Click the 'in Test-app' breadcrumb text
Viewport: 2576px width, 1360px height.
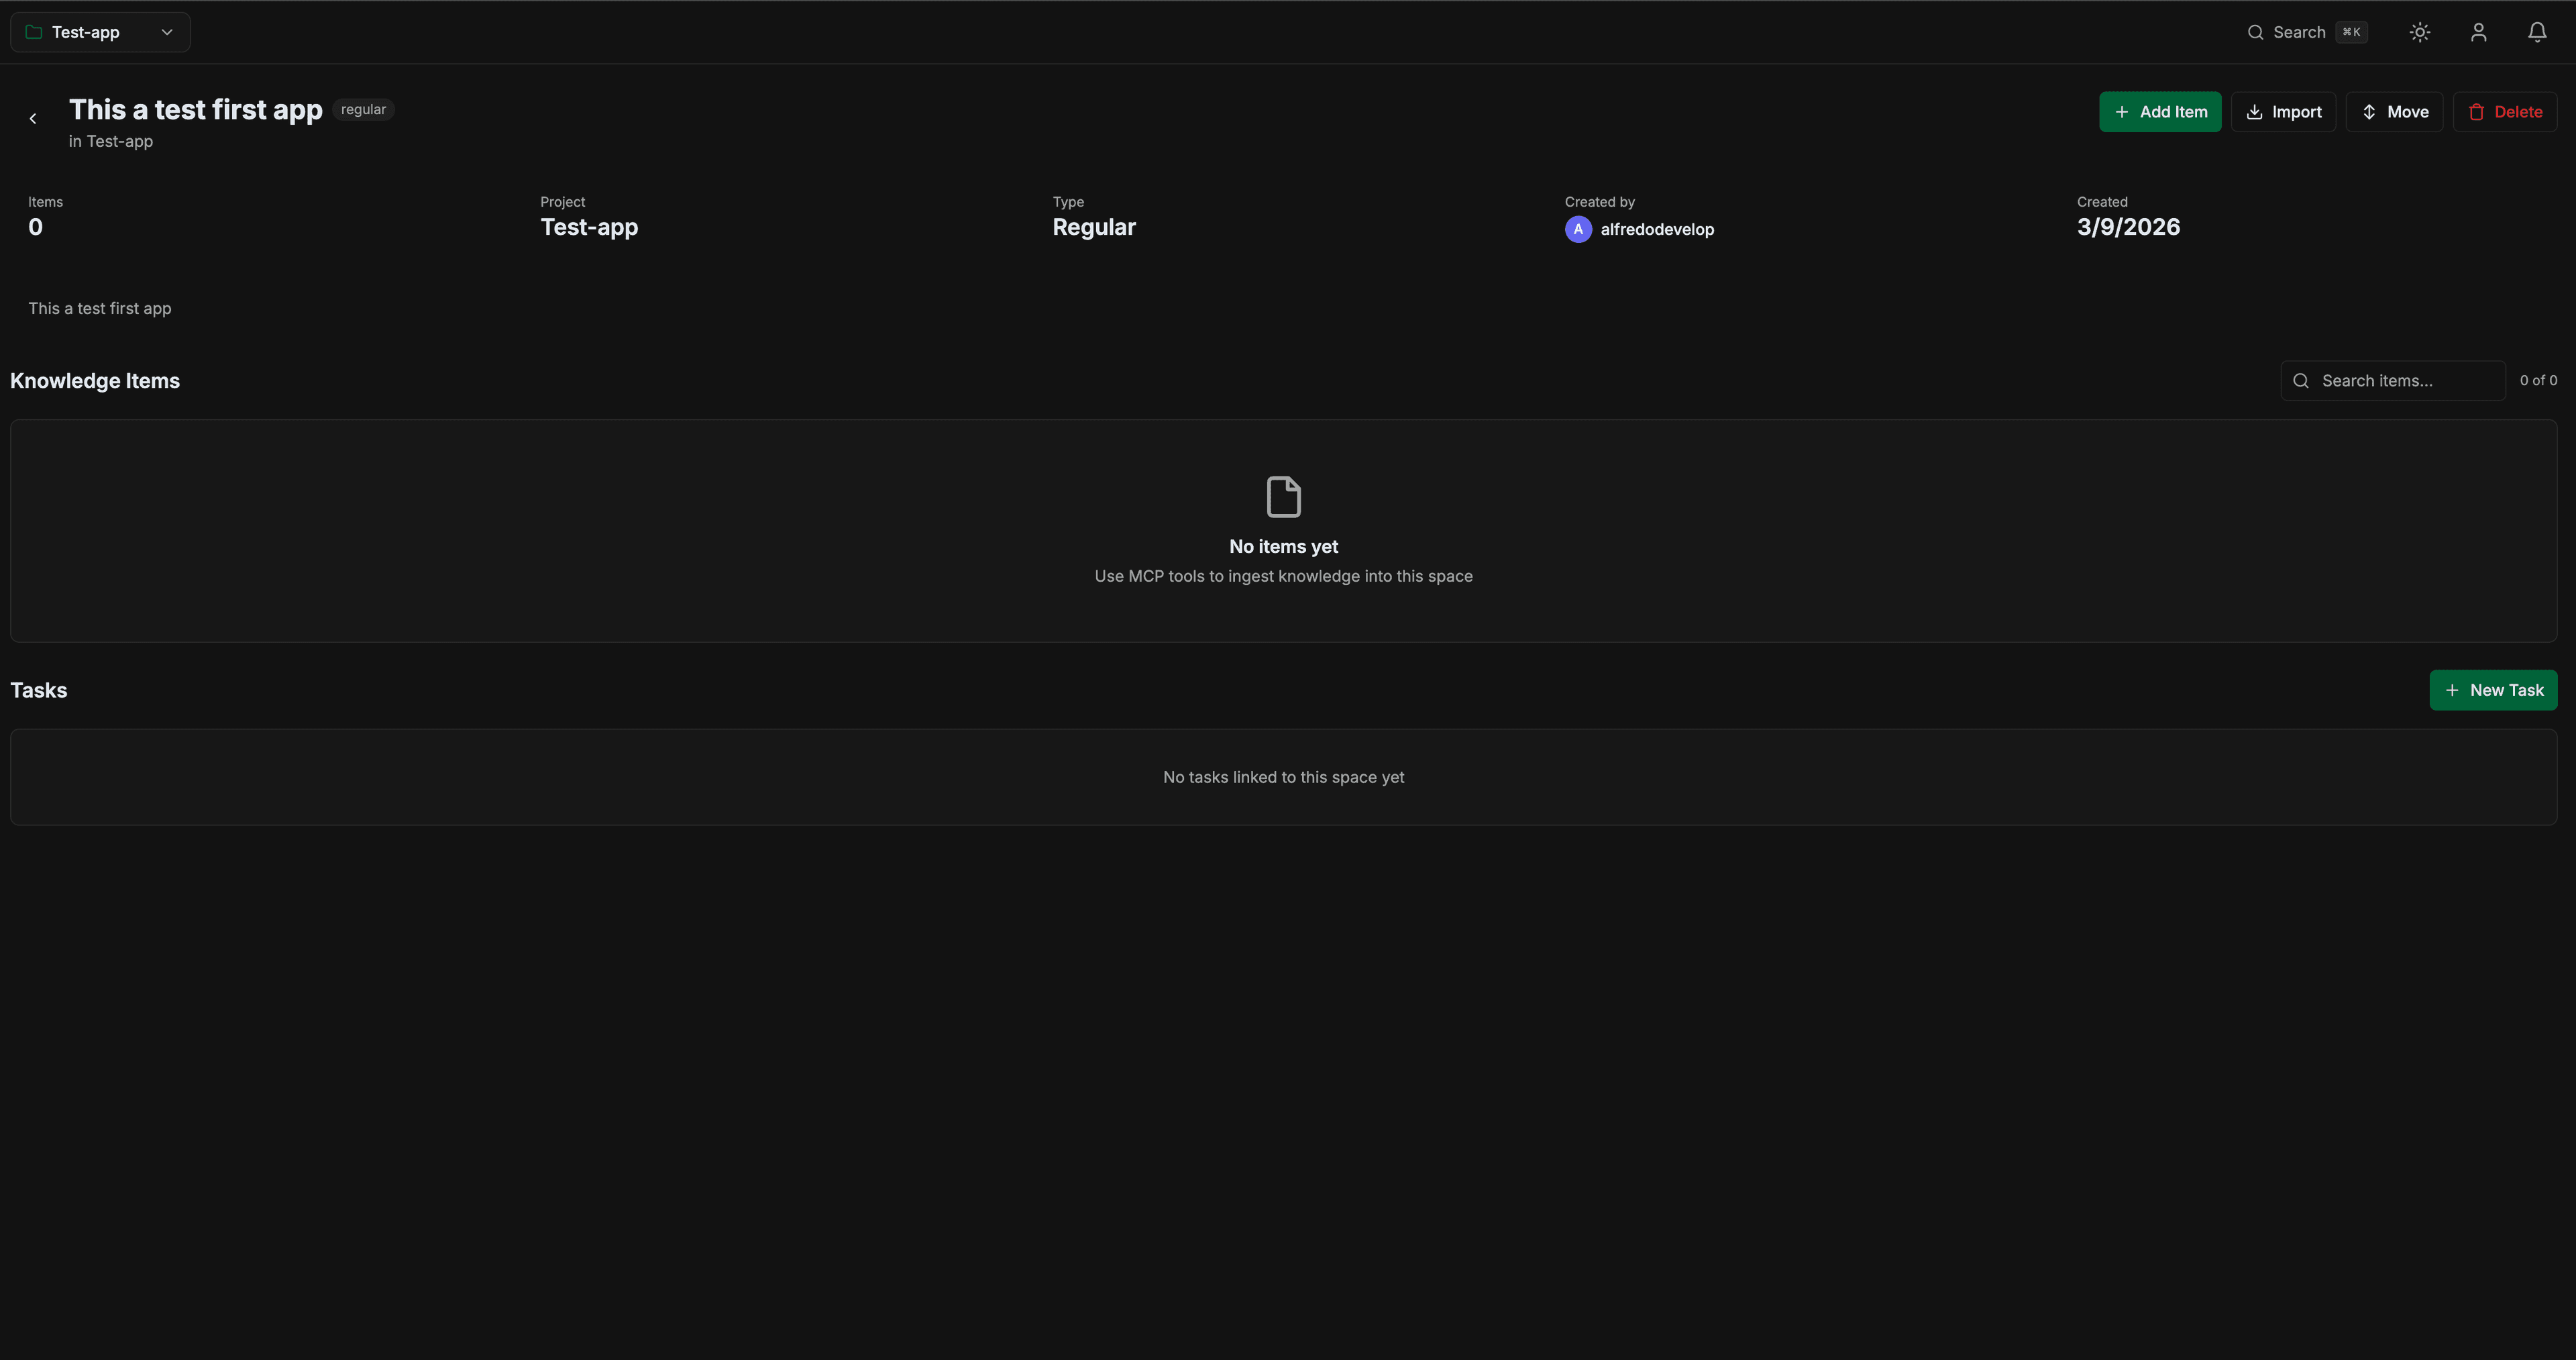tap(110, 141)
